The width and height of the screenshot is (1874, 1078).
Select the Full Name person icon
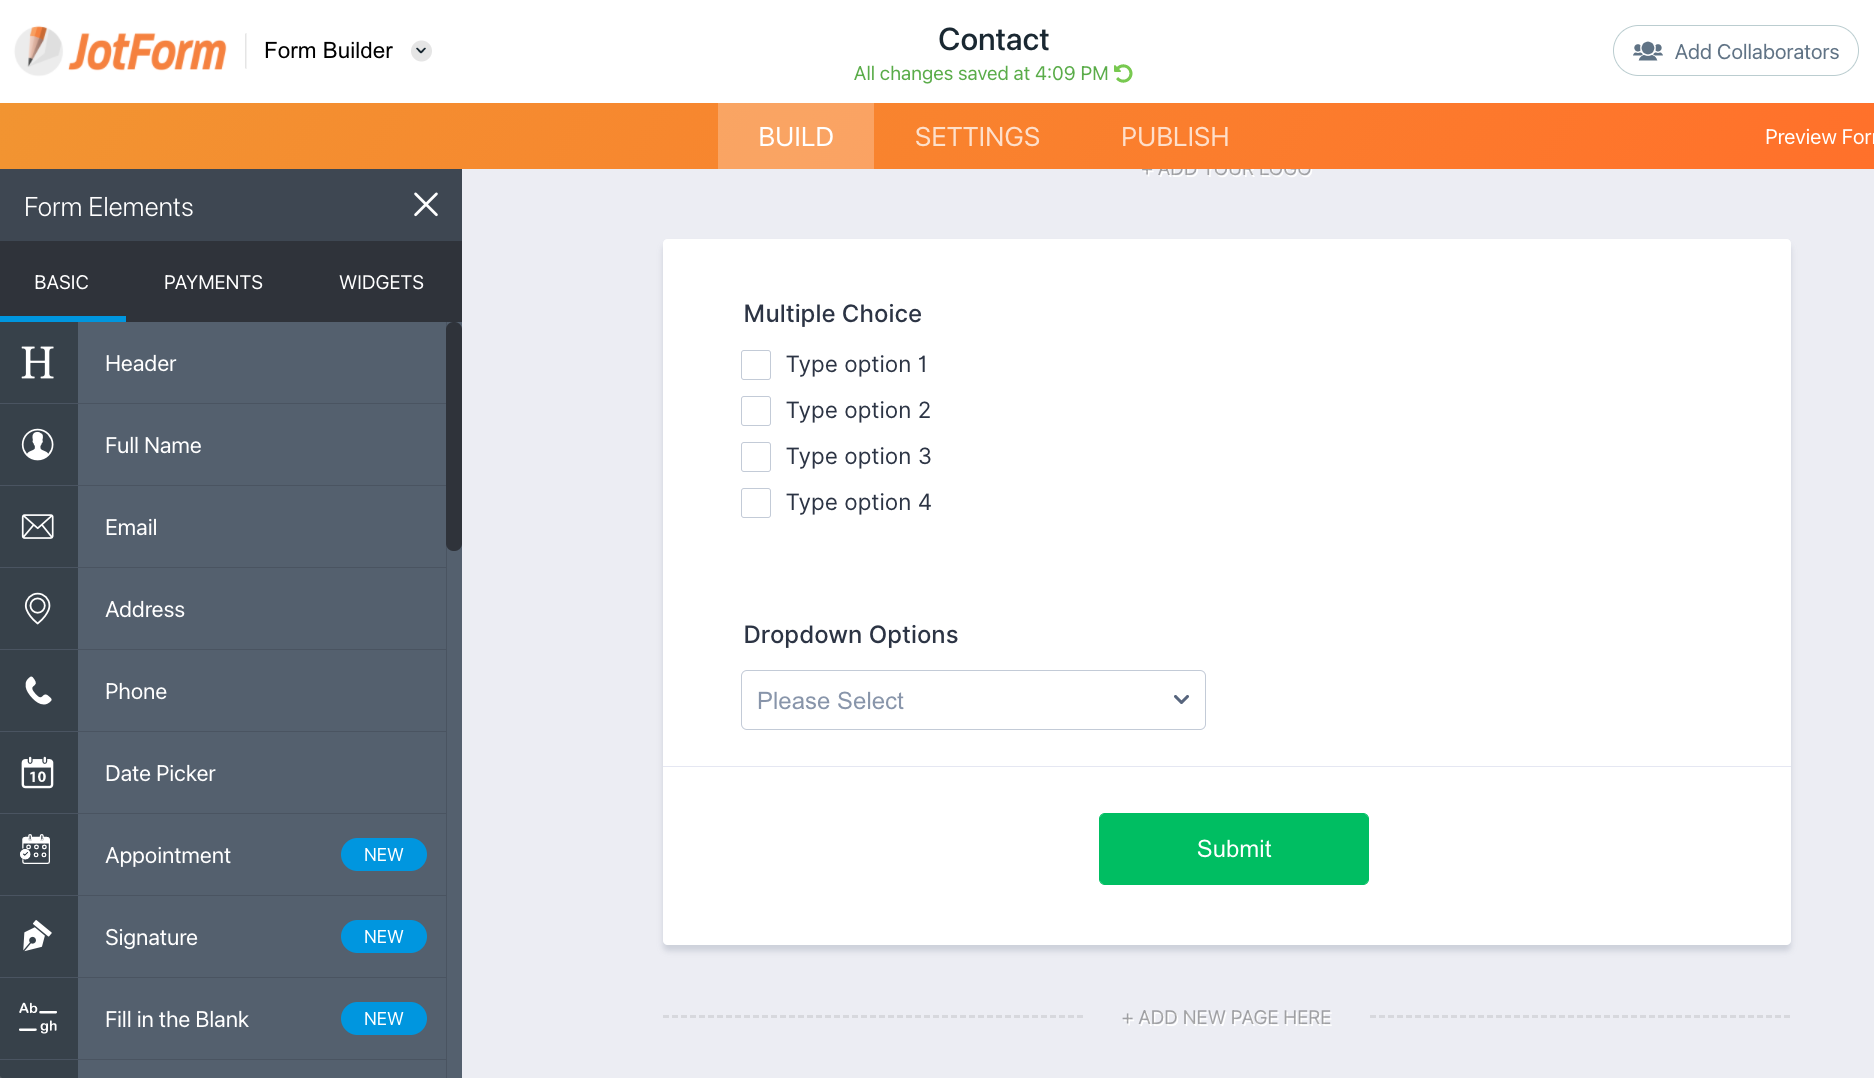(38, 445)
